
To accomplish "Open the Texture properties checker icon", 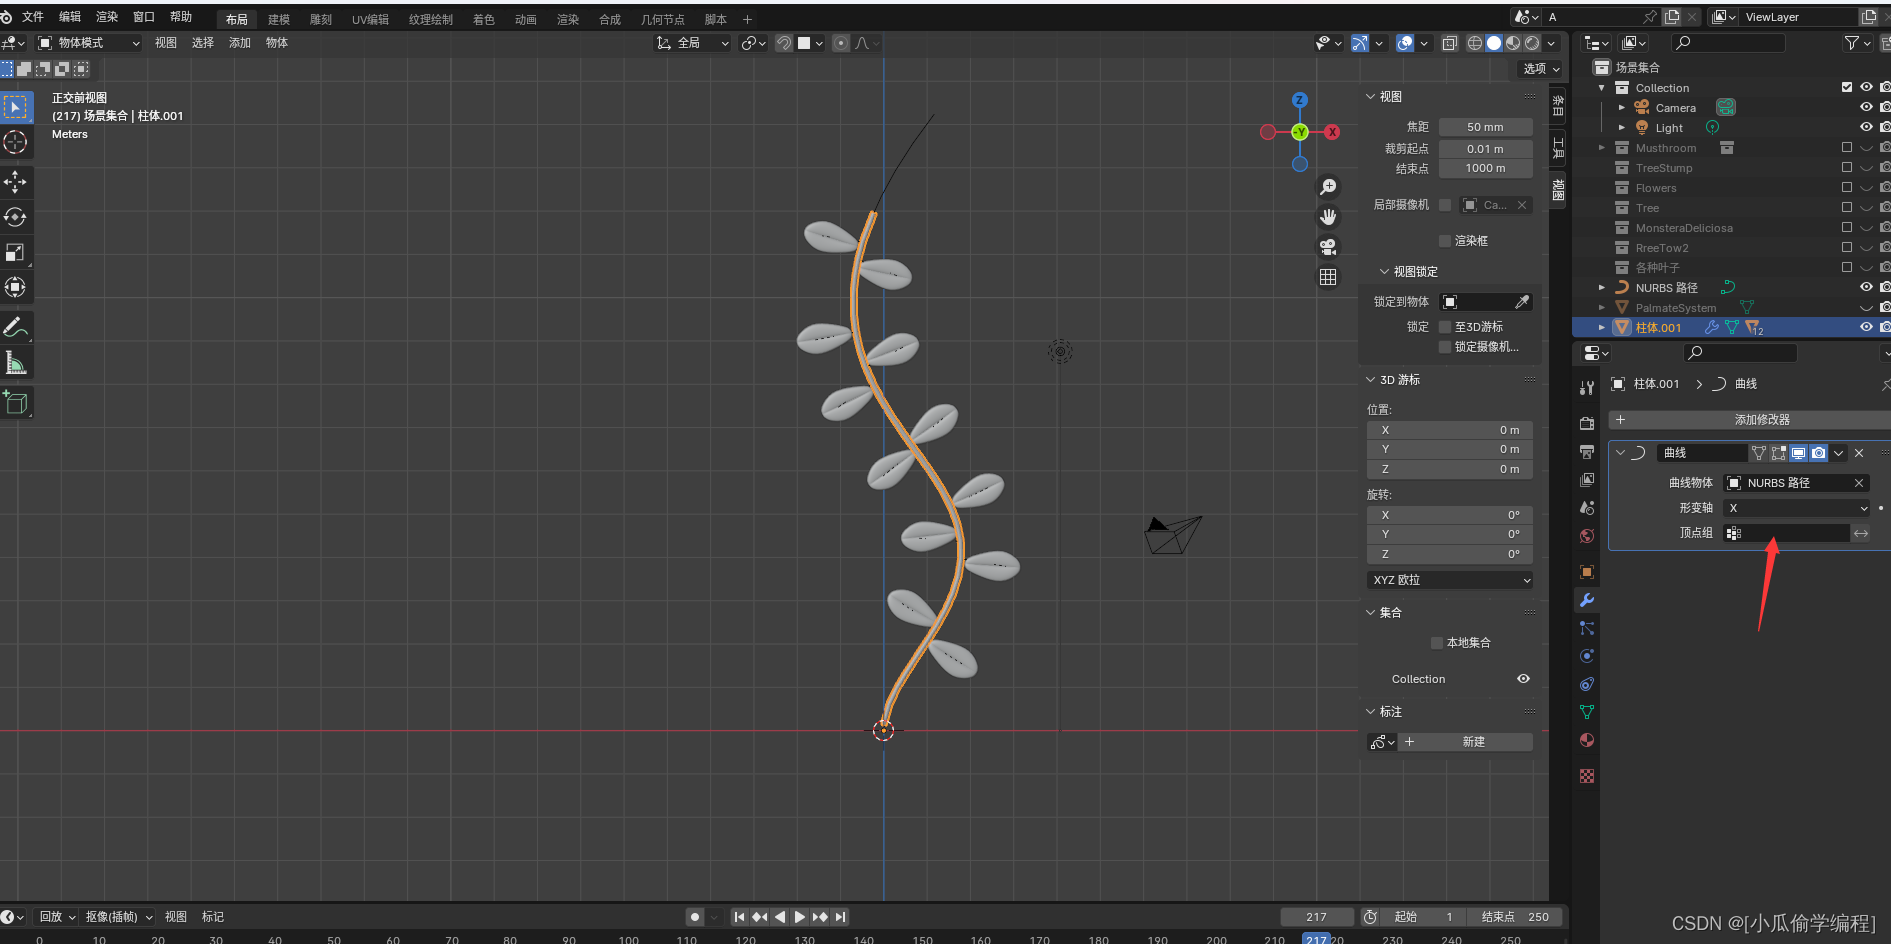I will coord(1587,776).
